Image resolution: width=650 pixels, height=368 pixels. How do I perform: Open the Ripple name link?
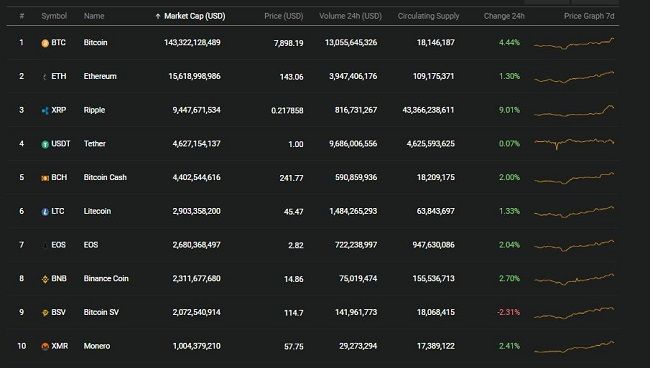pyautogui.click(x=94, y=110)
